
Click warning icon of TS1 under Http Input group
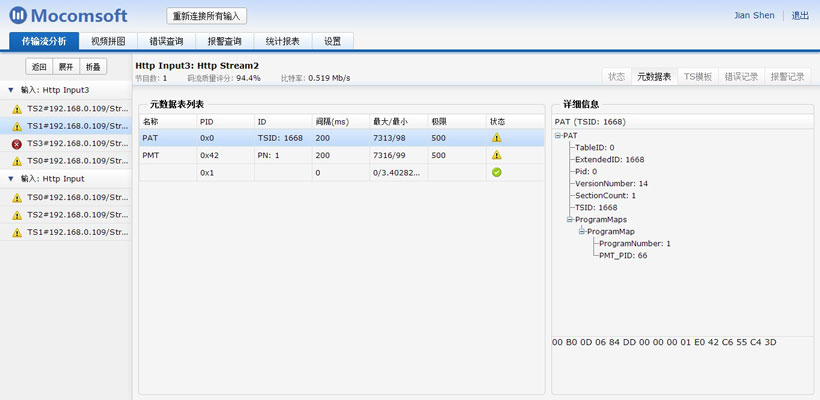pos(17,232)
